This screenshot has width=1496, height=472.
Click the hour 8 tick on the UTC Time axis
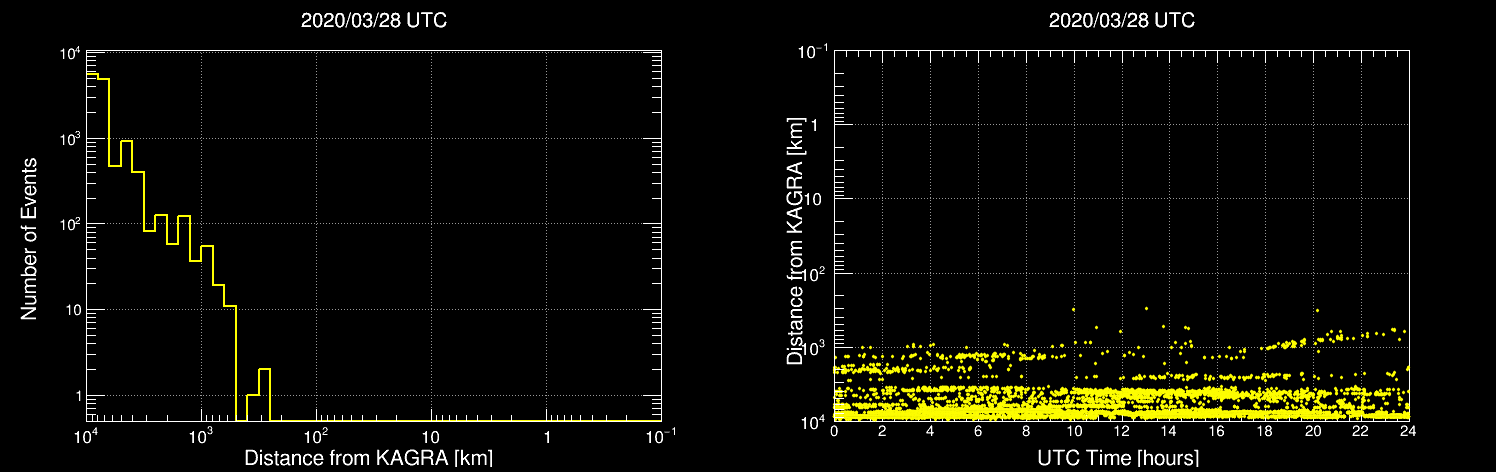[1026, 430]
